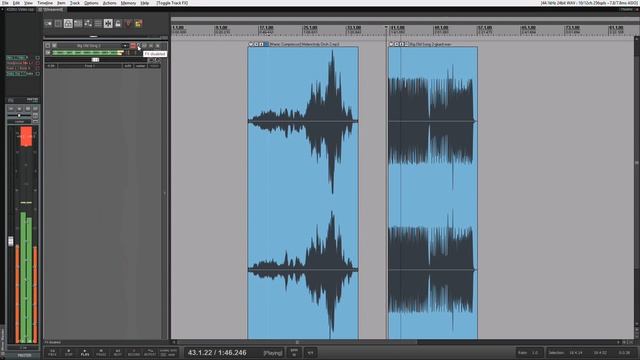Toggle the highlighted item grouping toolbar icon
640x360 pixels.
point(68,24)
